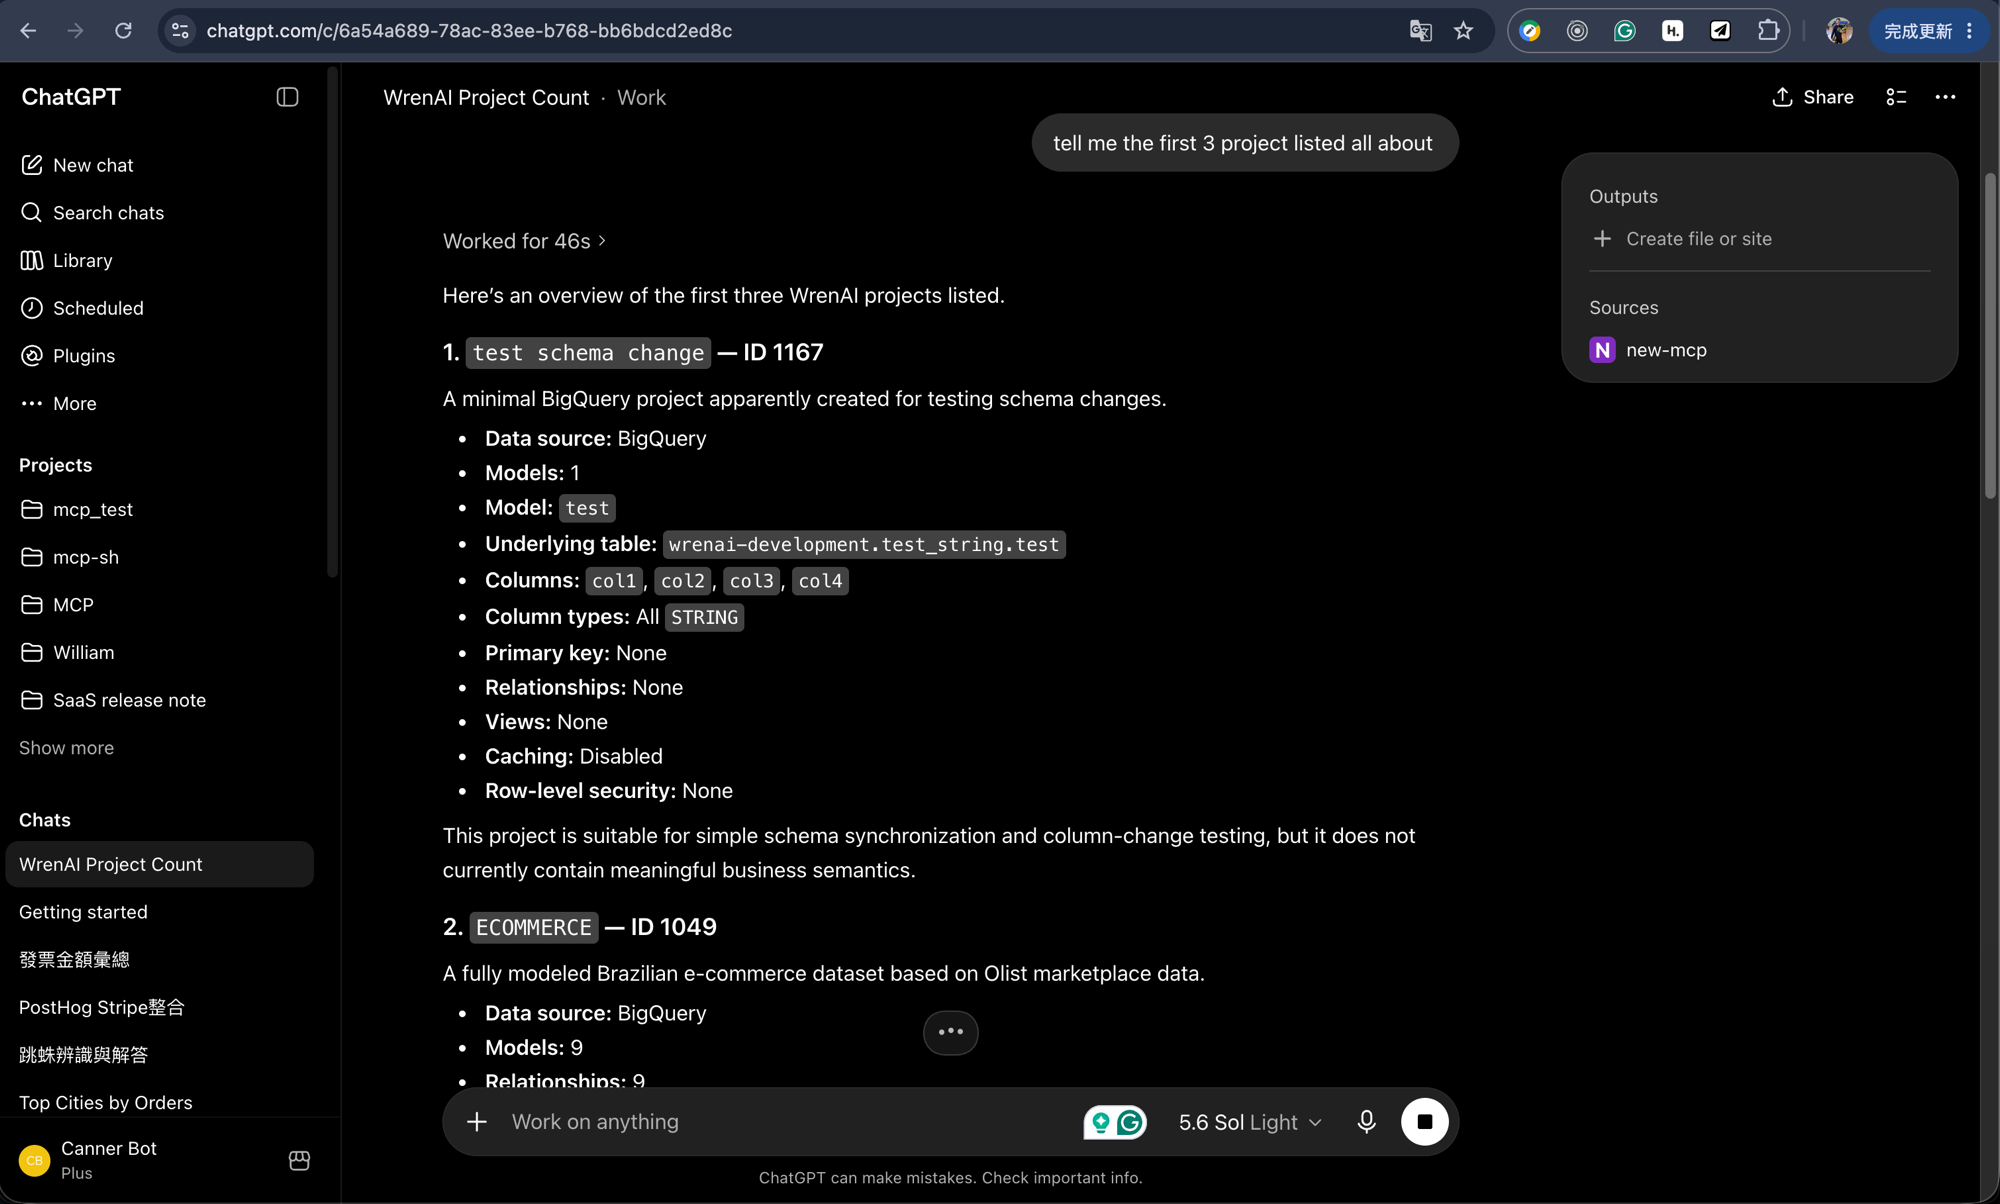Viewport: 2000px width, 1204px height.
Task: Open the SaaS release note project
Action: [113, 700]
